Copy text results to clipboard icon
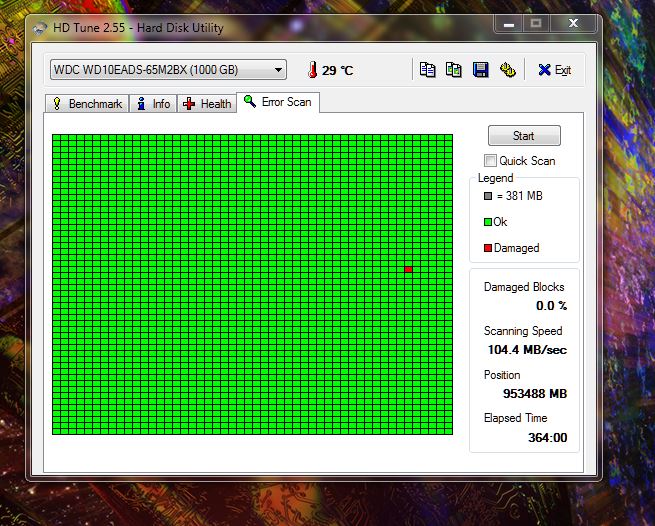Screen dimensions: 655x526 427,70
